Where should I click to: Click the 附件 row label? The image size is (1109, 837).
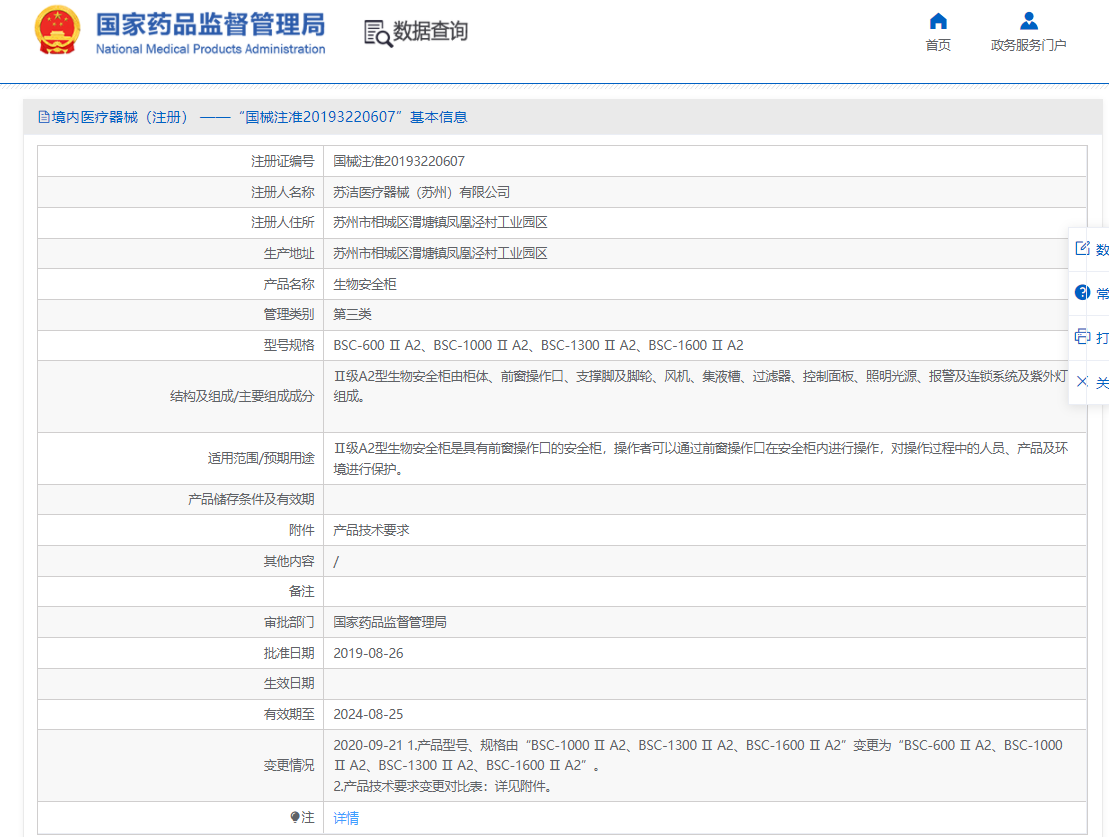tap(301, 530)
